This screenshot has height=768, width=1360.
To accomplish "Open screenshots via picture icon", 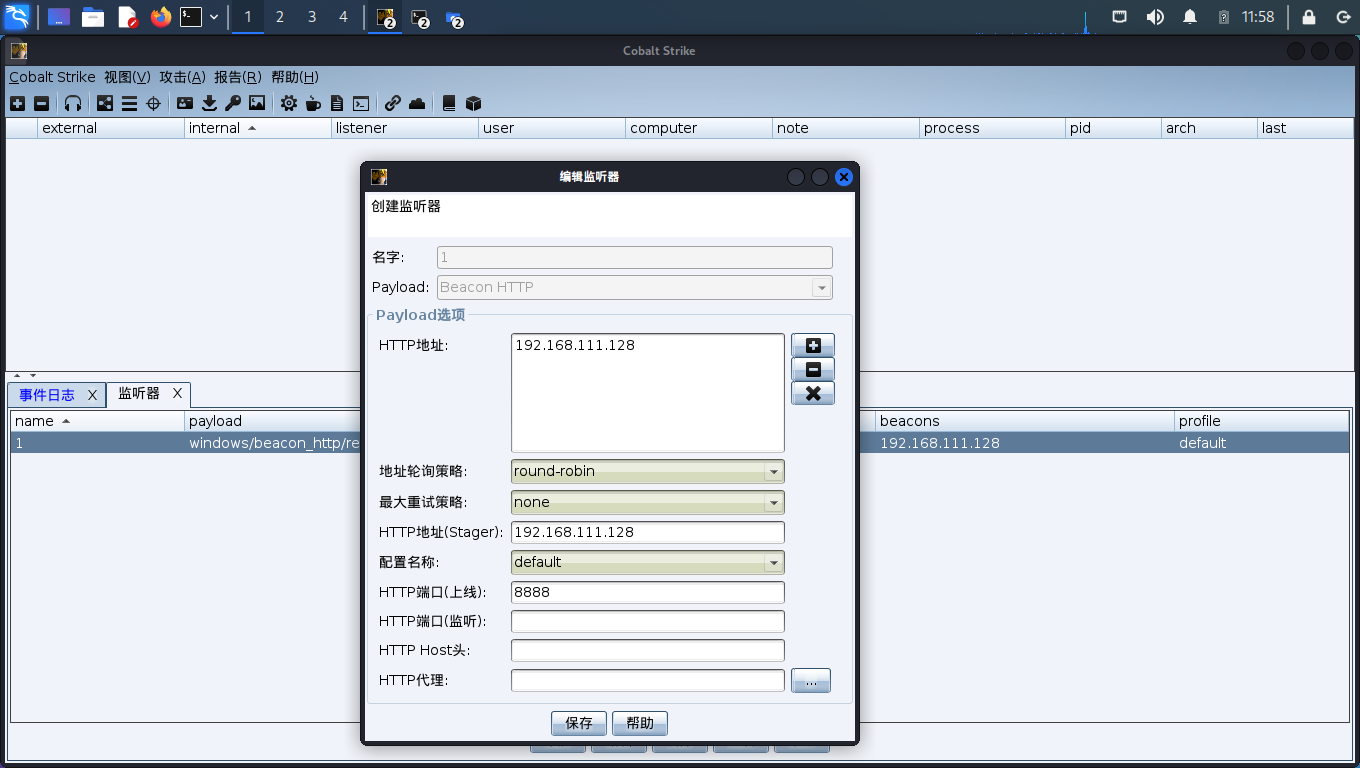I will click(257, 103).
